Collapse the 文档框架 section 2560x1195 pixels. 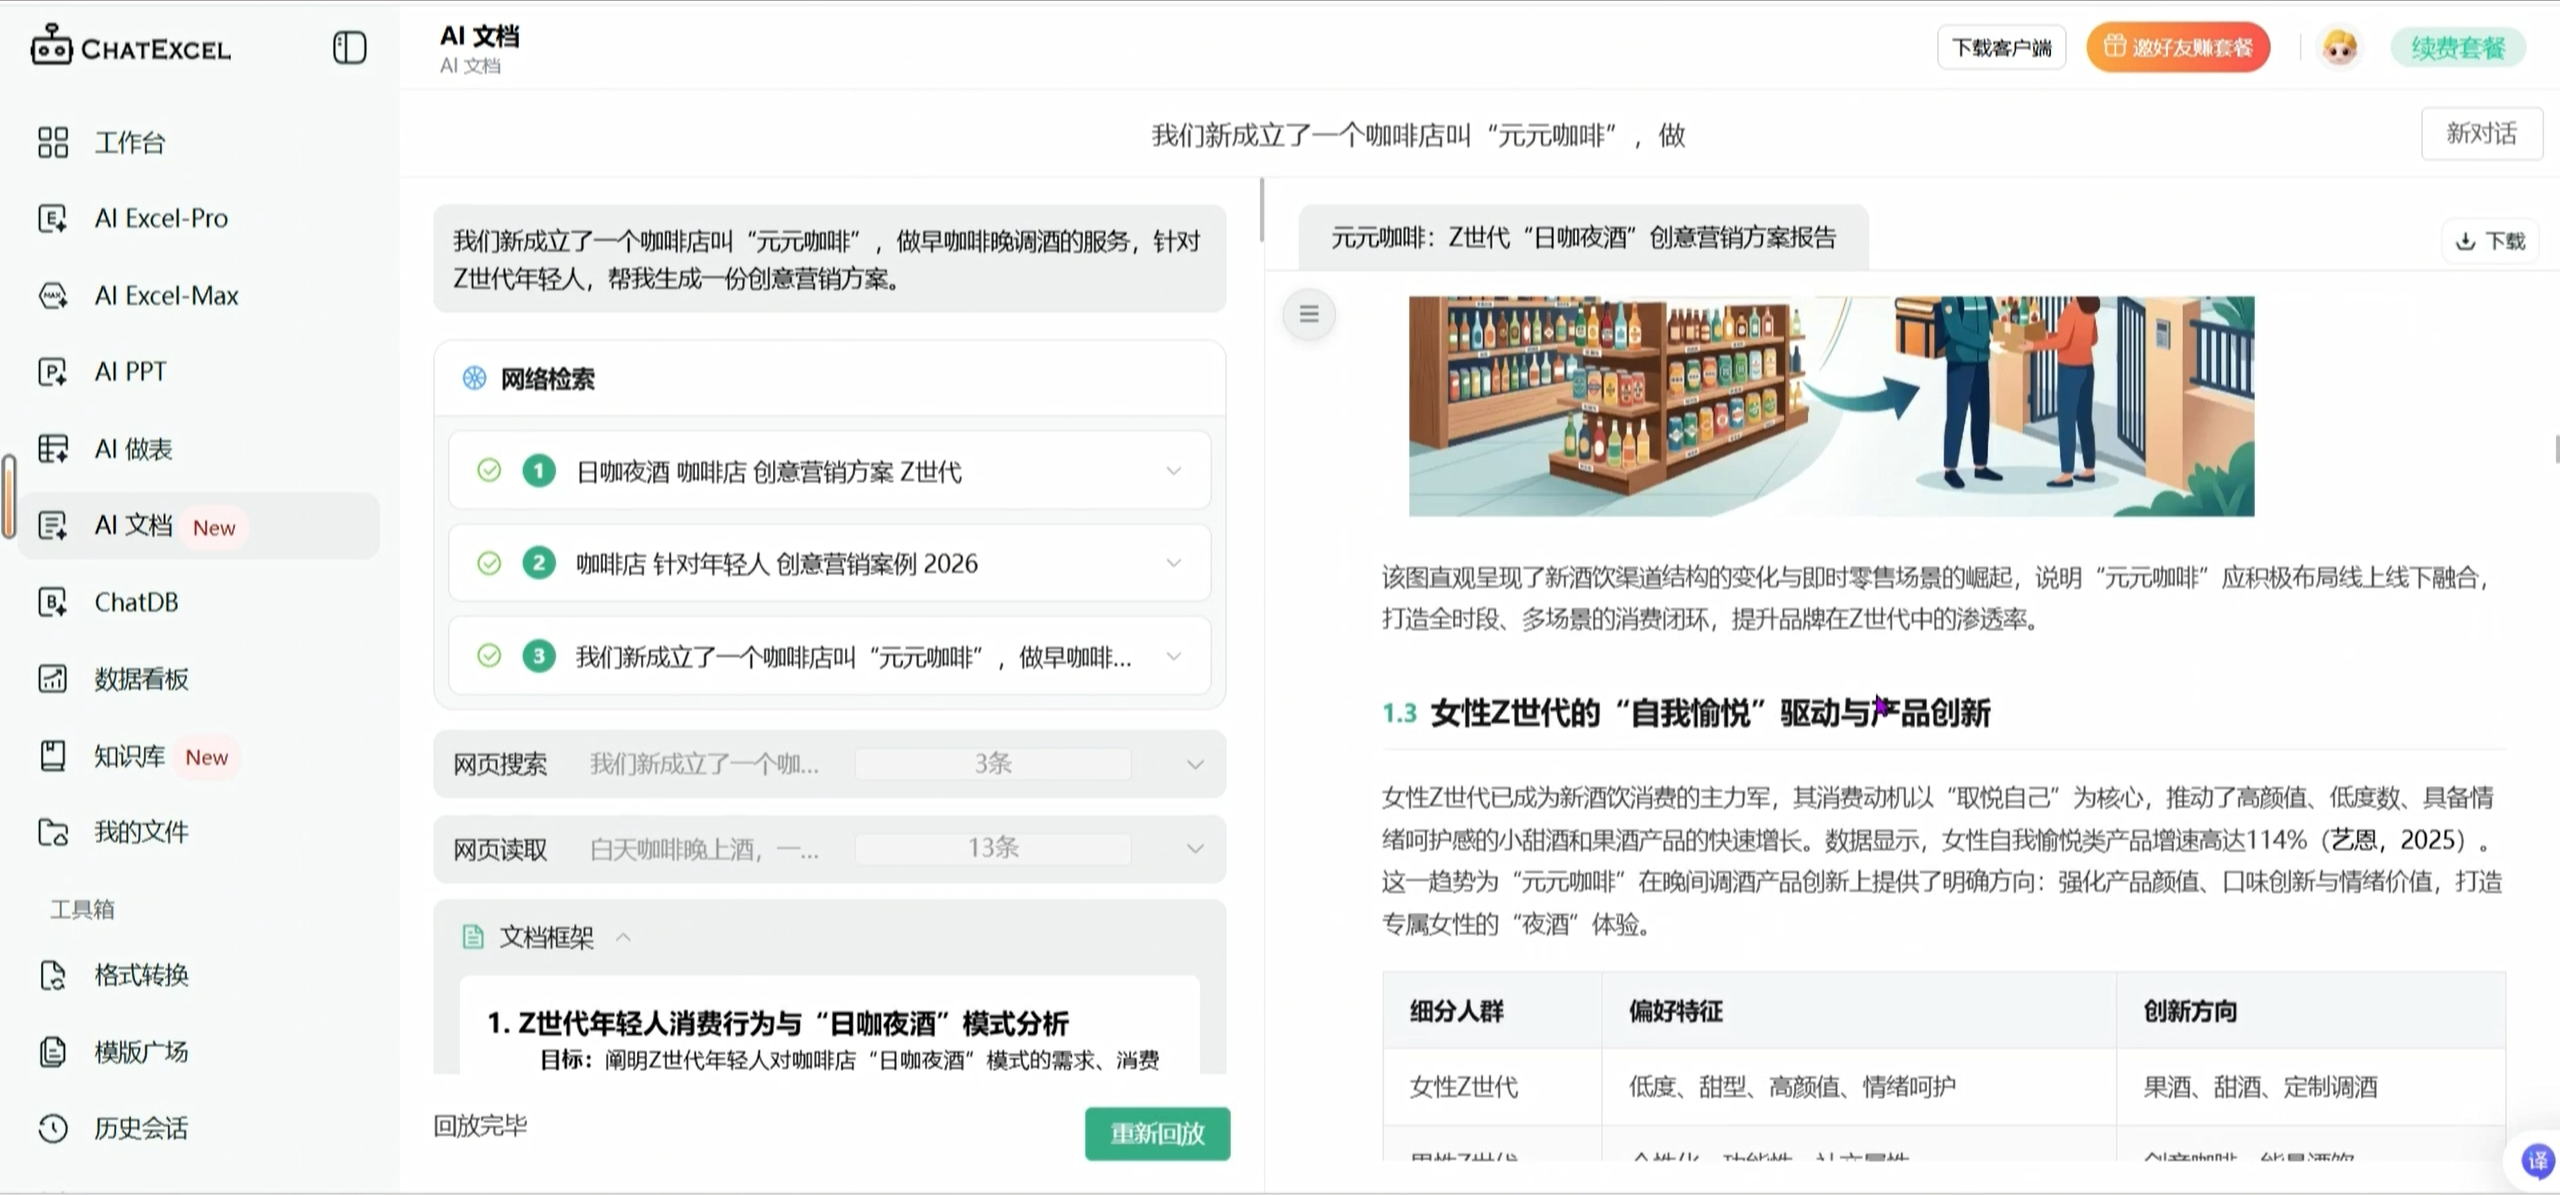pos(623,937)
